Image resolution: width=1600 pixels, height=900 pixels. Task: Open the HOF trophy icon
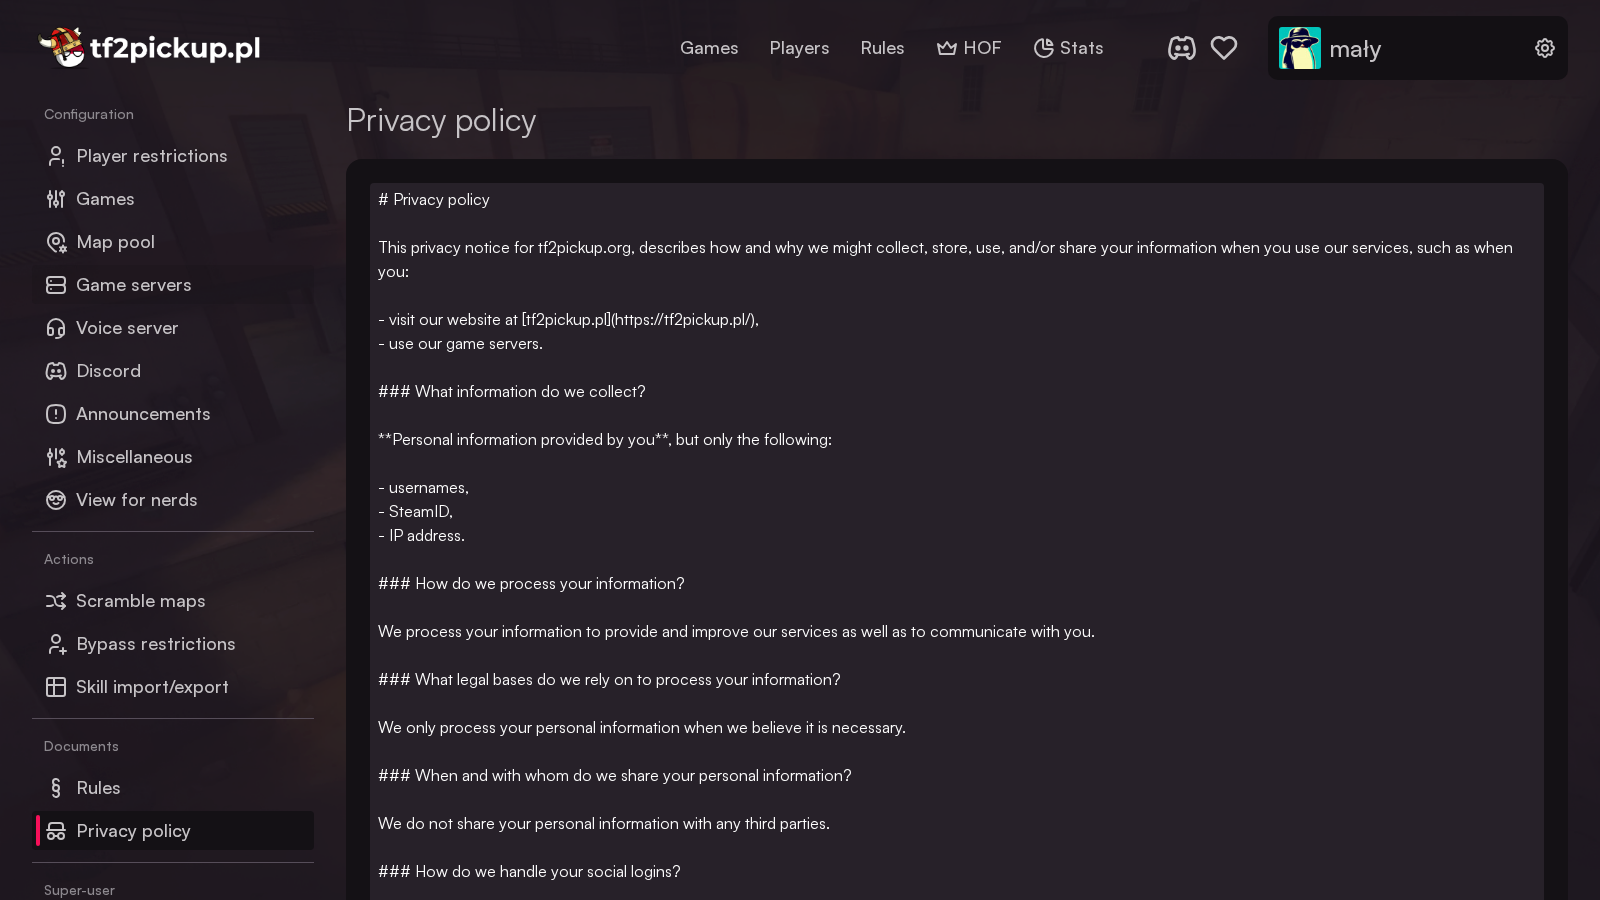(946, 47)
